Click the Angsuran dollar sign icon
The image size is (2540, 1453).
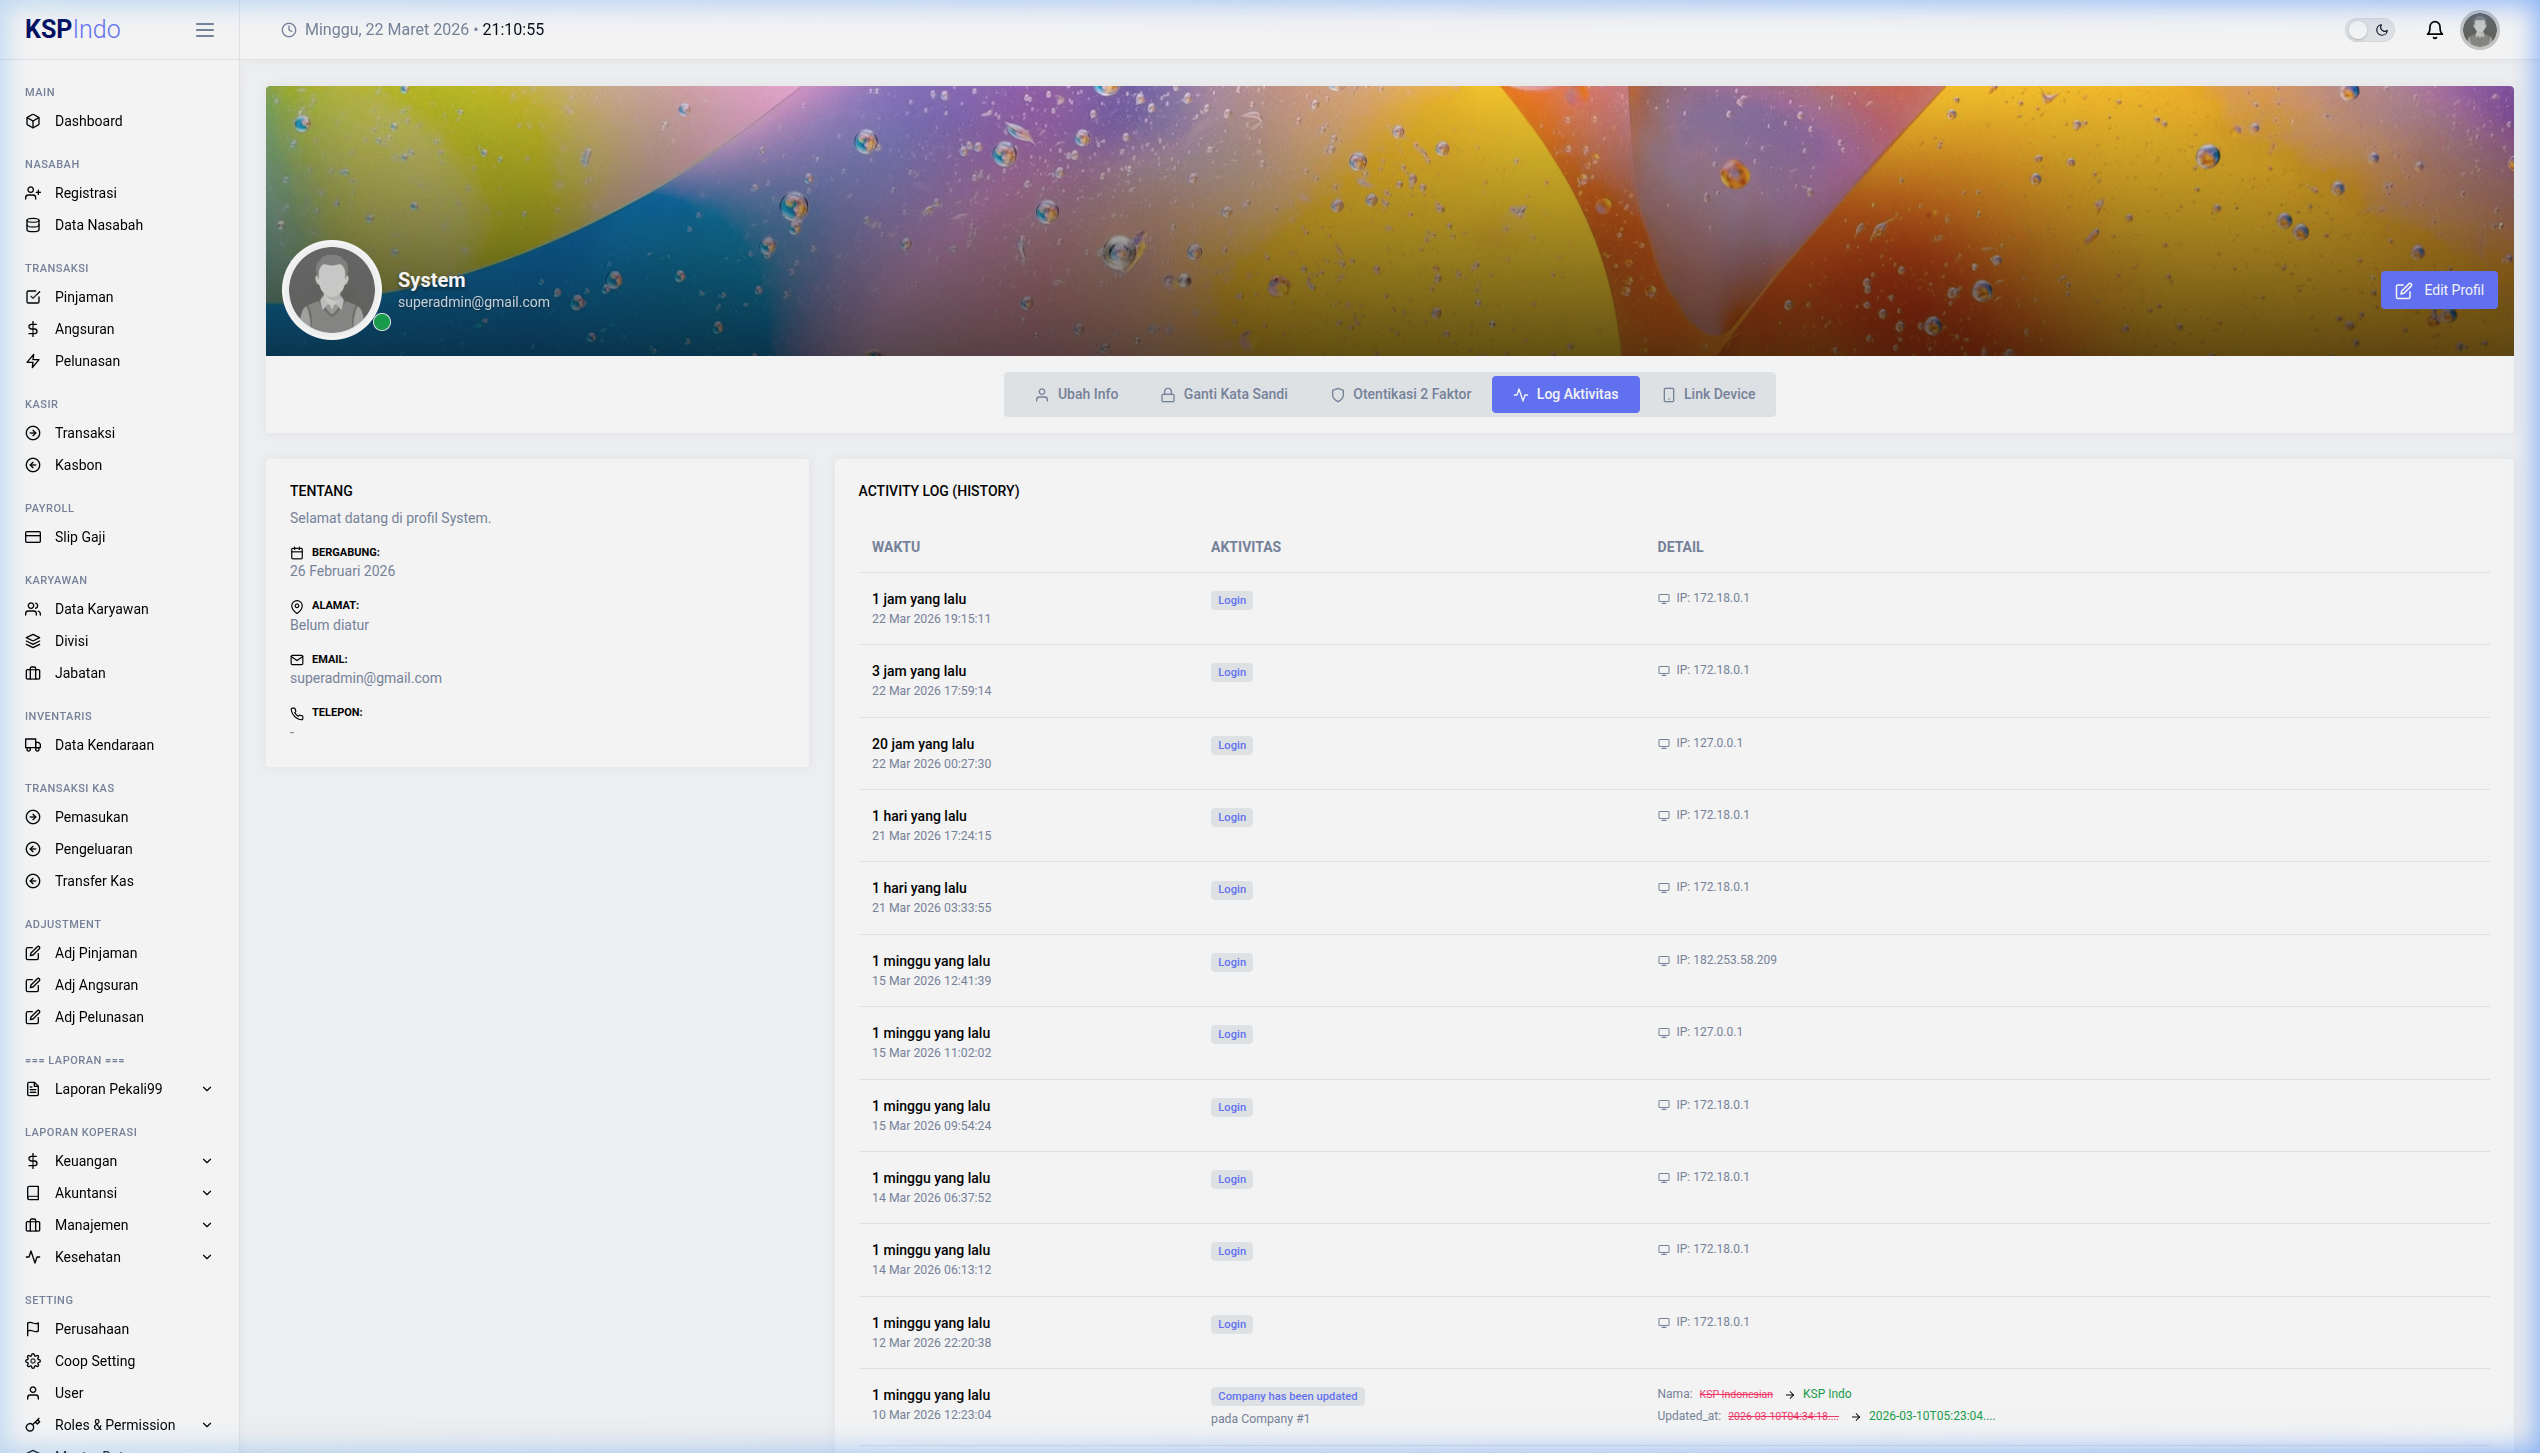click(33, 329)
